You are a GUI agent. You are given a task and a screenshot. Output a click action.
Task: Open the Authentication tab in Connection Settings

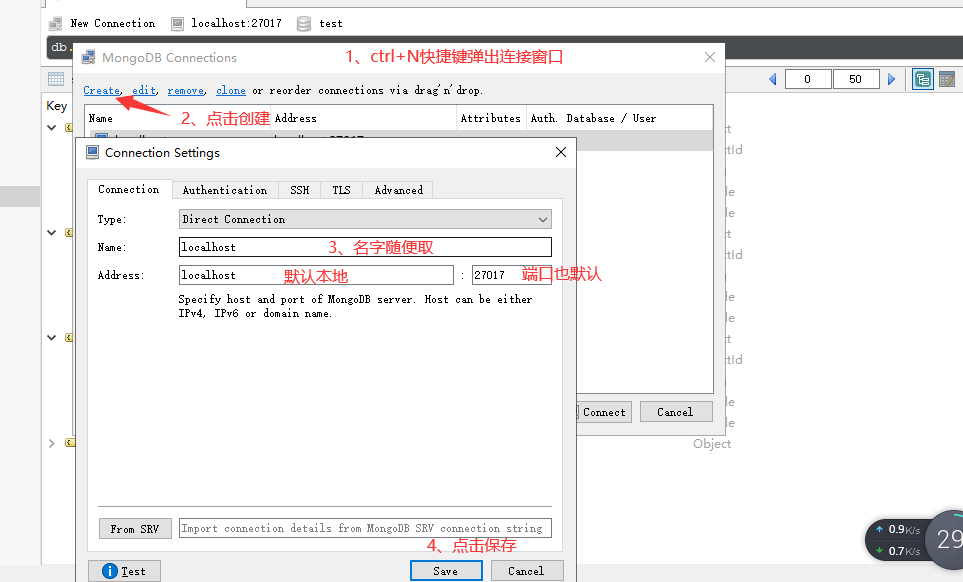point(225,190)
